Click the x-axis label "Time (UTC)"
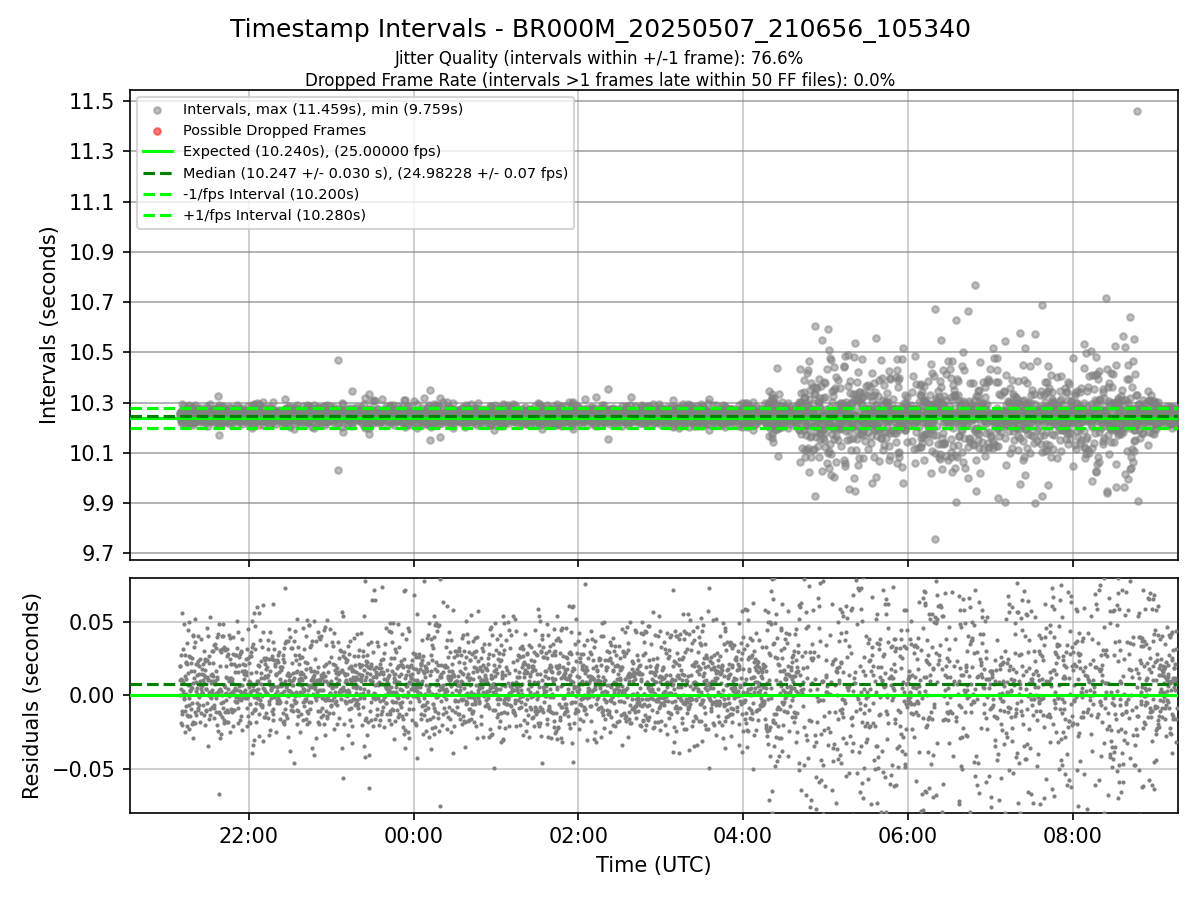 (x=653, y=865)
